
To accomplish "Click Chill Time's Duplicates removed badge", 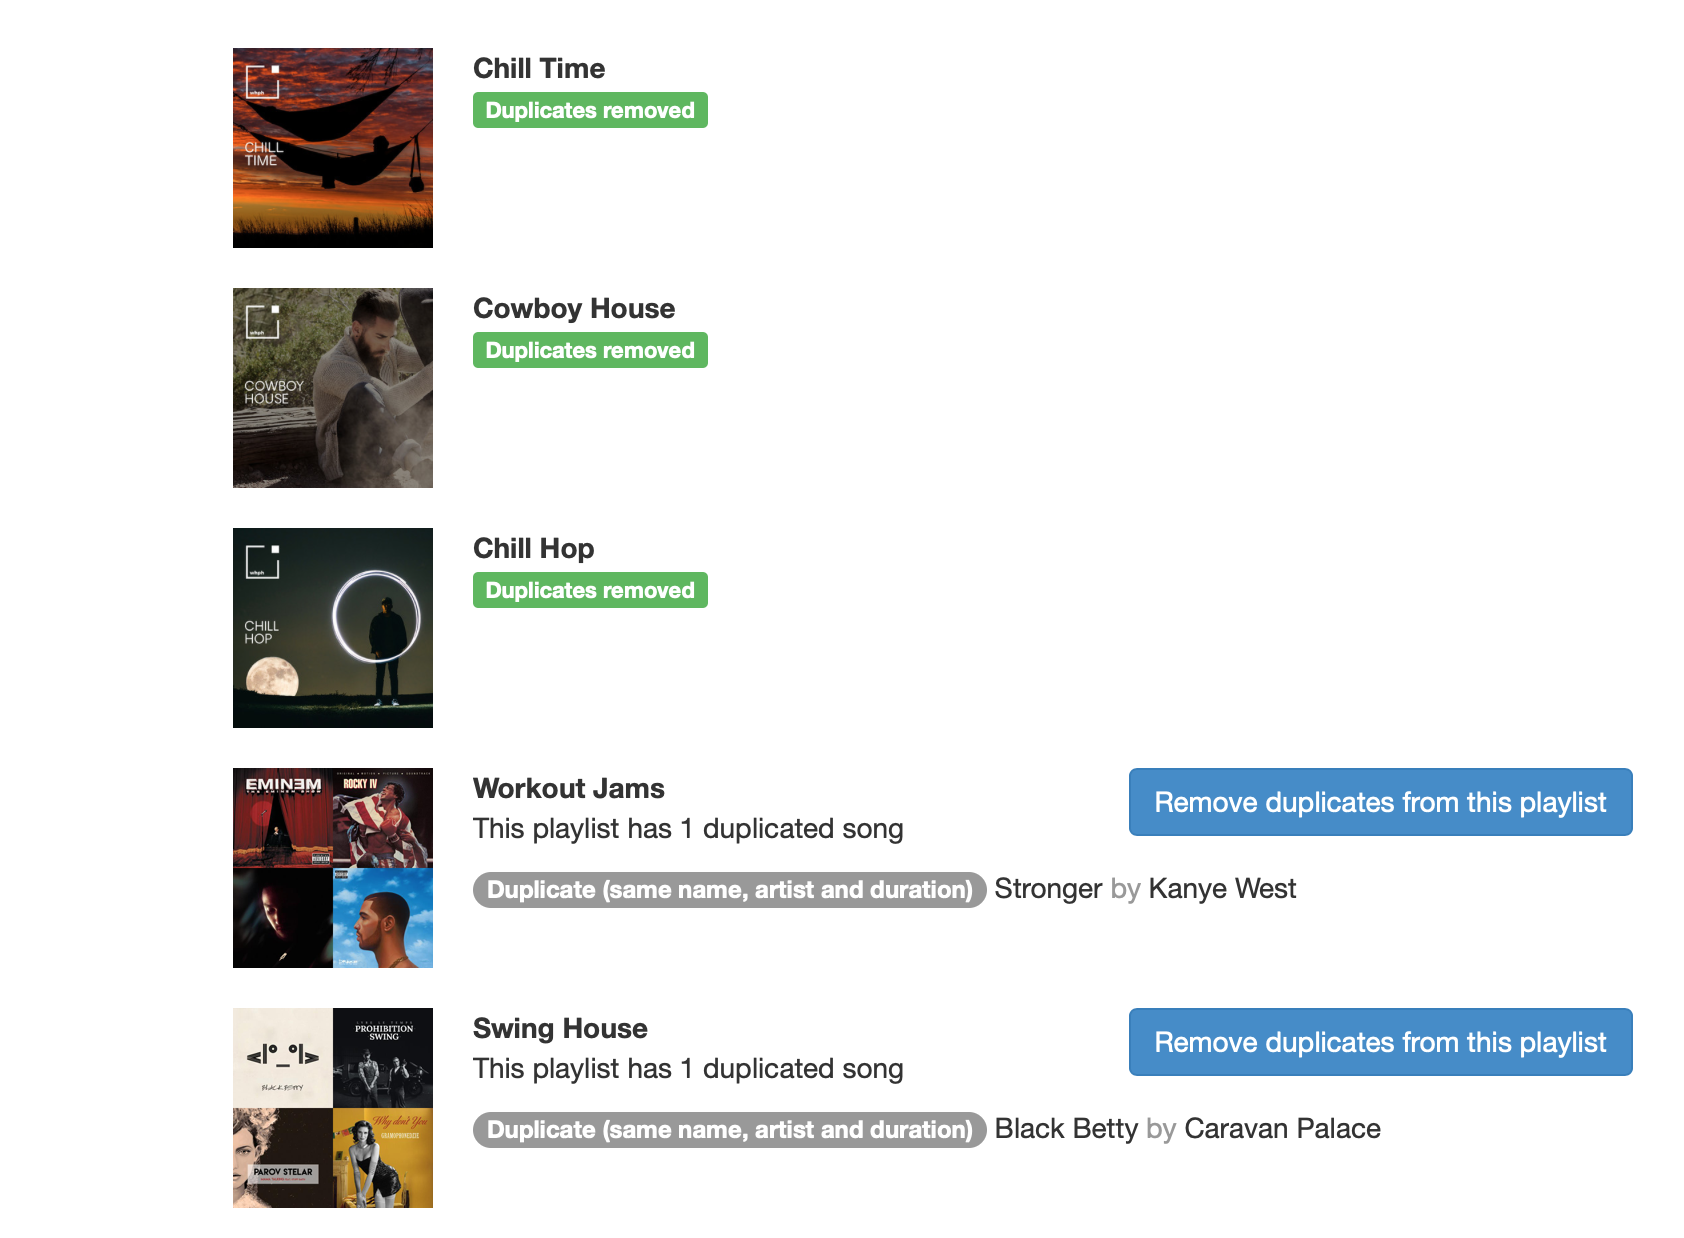I will coord(590,110).
